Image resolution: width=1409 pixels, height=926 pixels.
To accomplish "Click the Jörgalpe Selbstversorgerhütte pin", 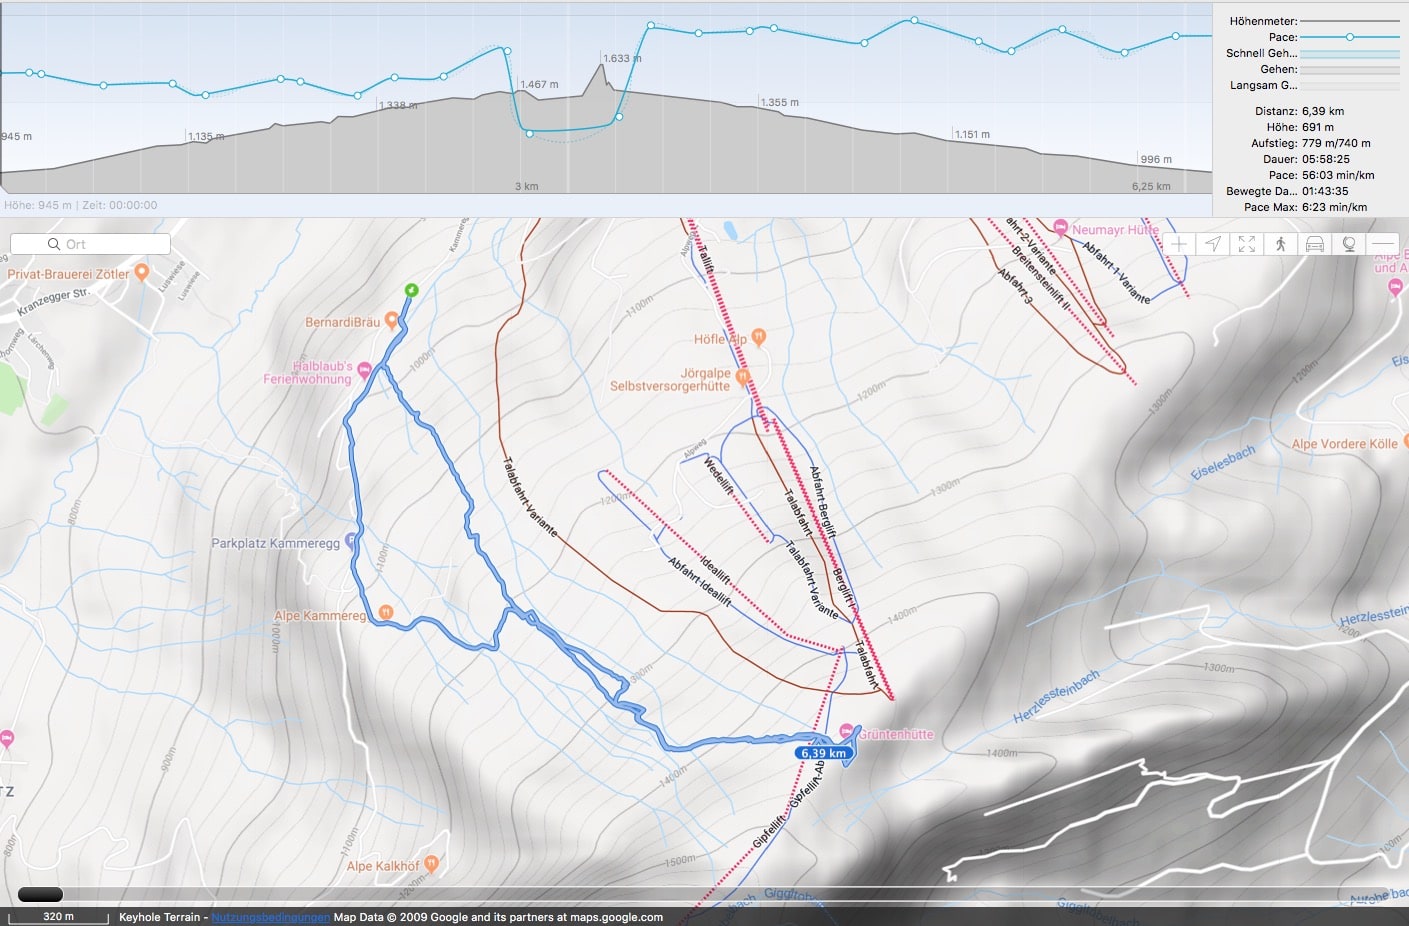I will click(742, 376).
